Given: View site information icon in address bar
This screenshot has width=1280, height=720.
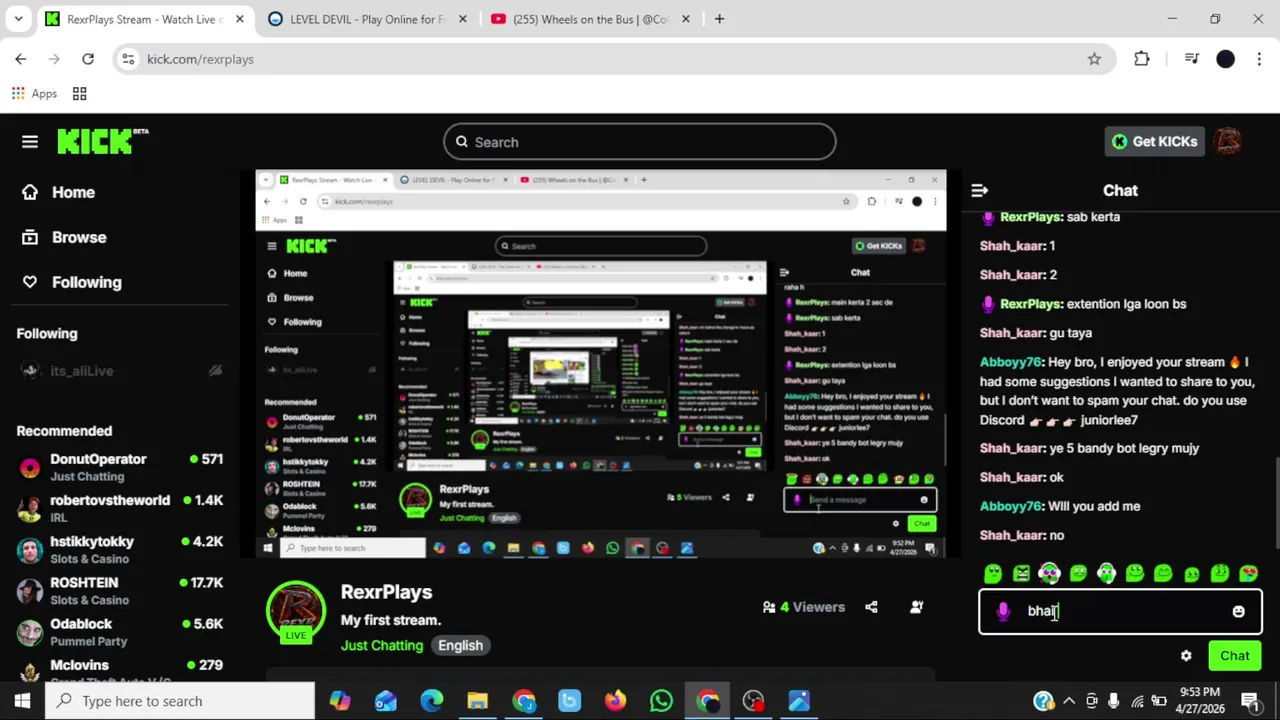Looking at the screenshot, I should click(x=128, y=59).
